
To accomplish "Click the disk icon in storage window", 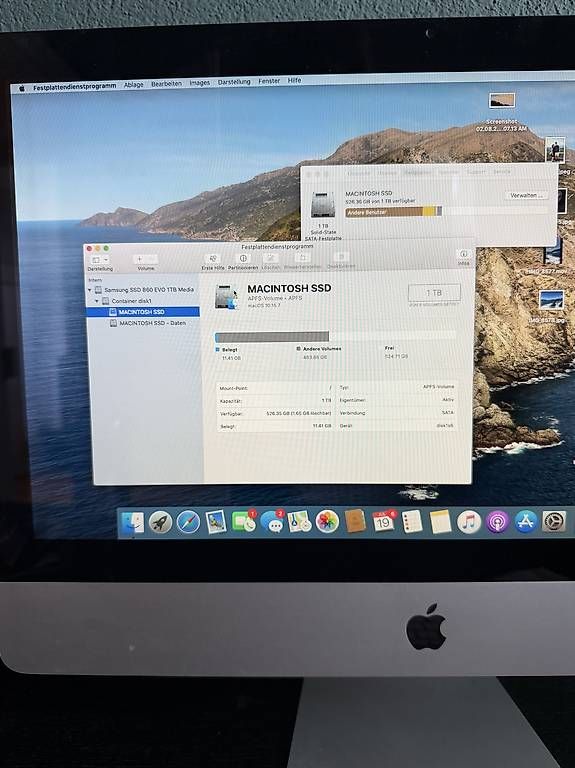I will [x=323, y=205].
